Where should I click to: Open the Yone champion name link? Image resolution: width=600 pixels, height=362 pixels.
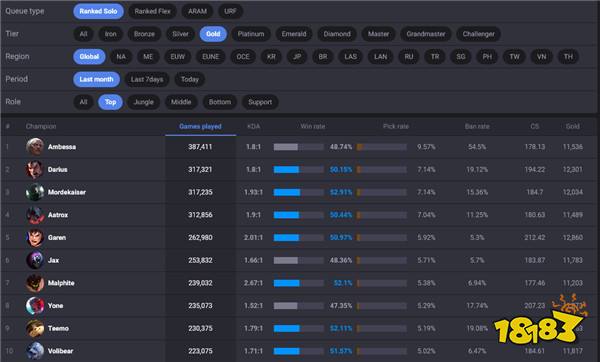tap(55, 305)
